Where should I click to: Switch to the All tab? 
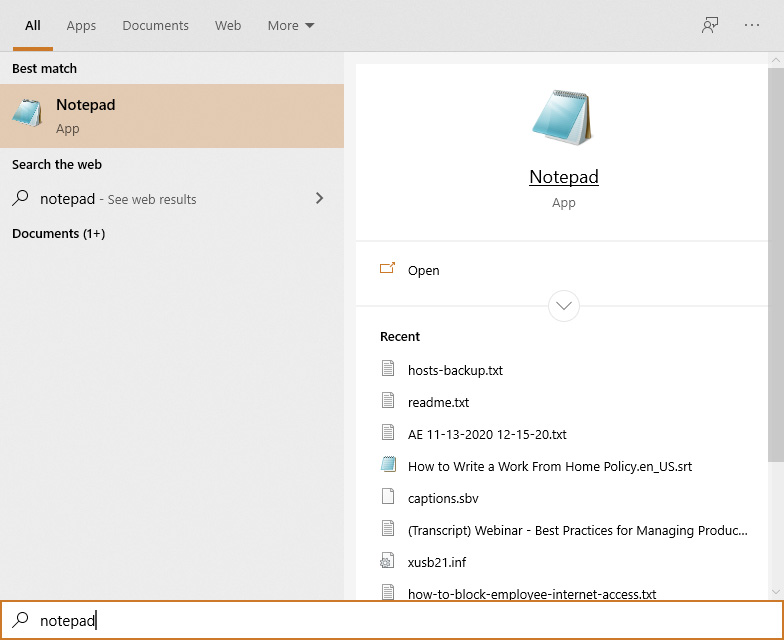[32, 26]
